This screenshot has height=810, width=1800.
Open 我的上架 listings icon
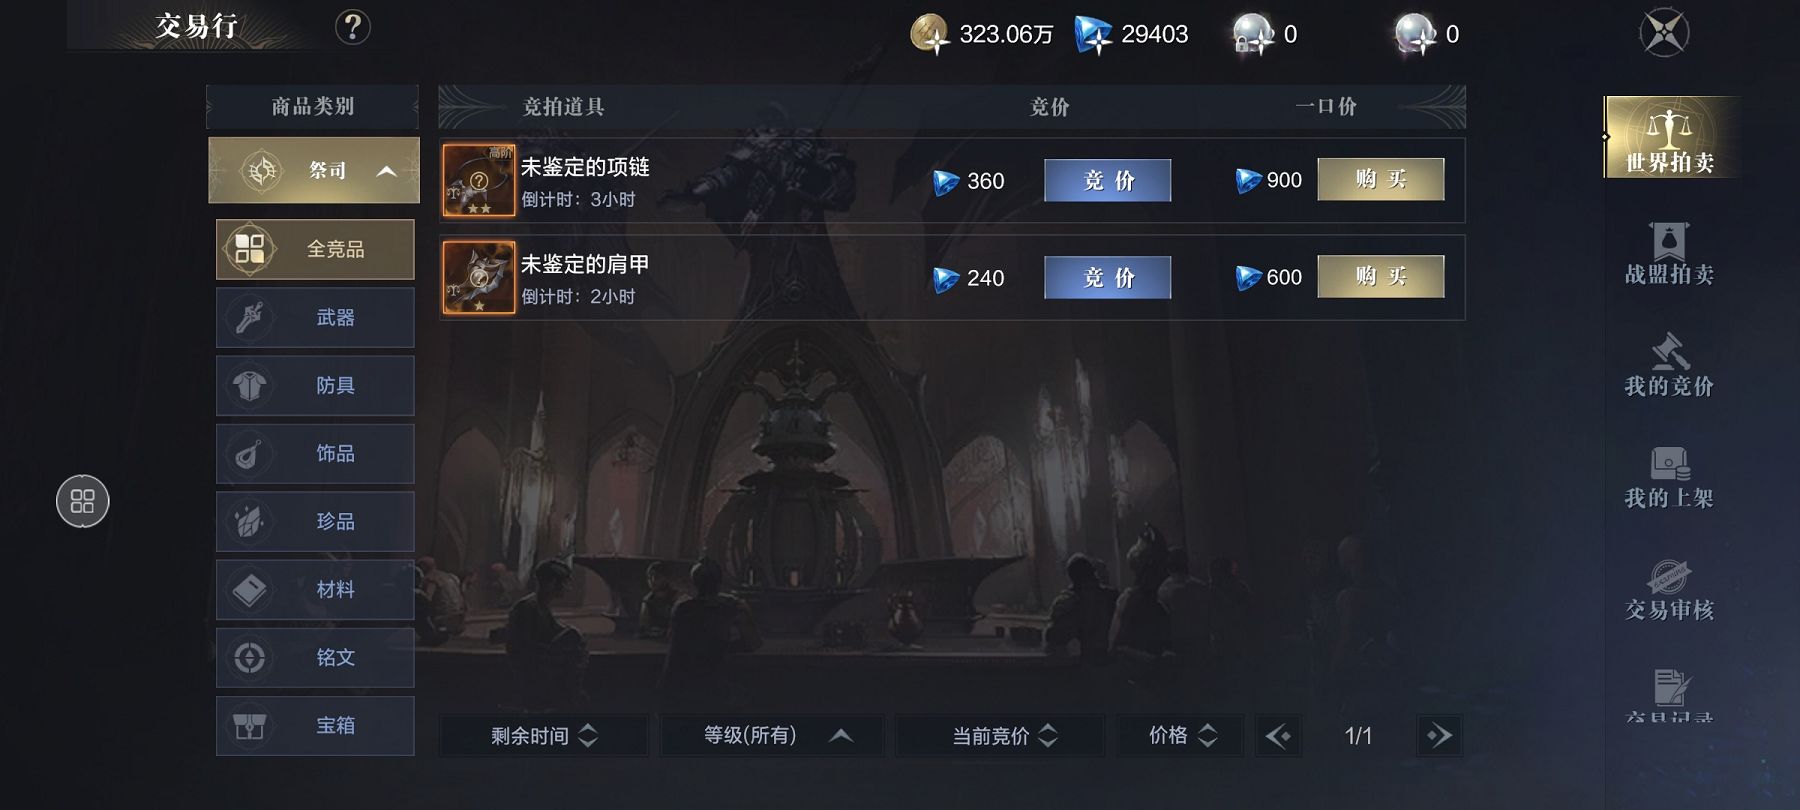(1669, 478)
